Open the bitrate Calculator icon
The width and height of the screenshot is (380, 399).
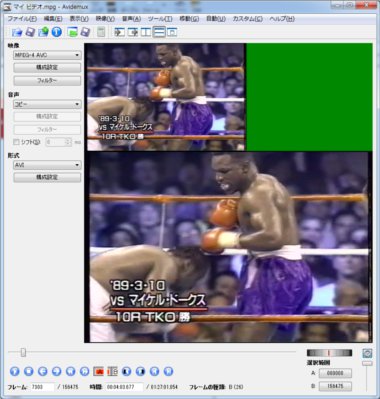101,32
